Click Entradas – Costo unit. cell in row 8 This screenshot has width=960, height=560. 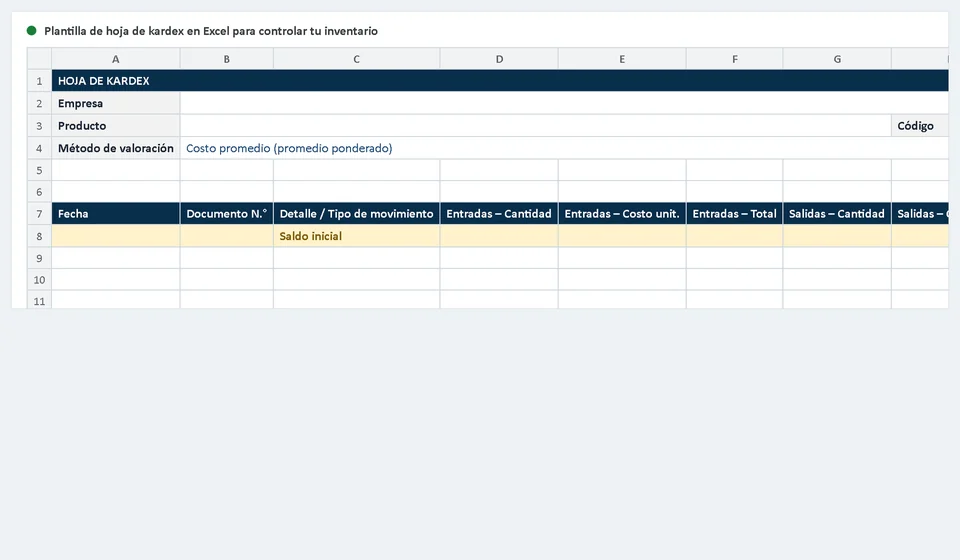622,236
